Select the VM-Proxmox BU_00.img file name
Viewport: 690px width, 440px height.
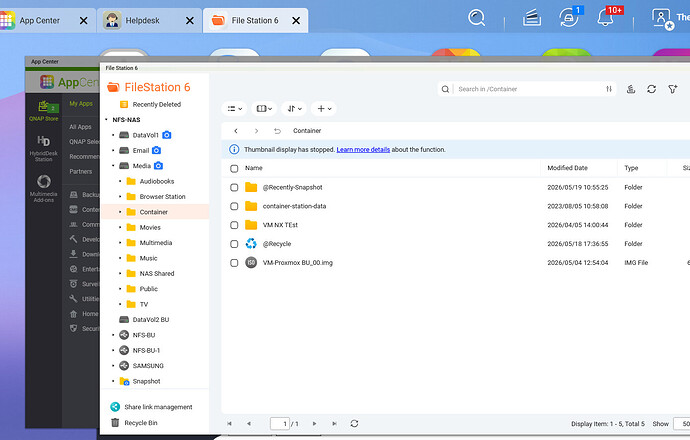click(x=297, y=263)
